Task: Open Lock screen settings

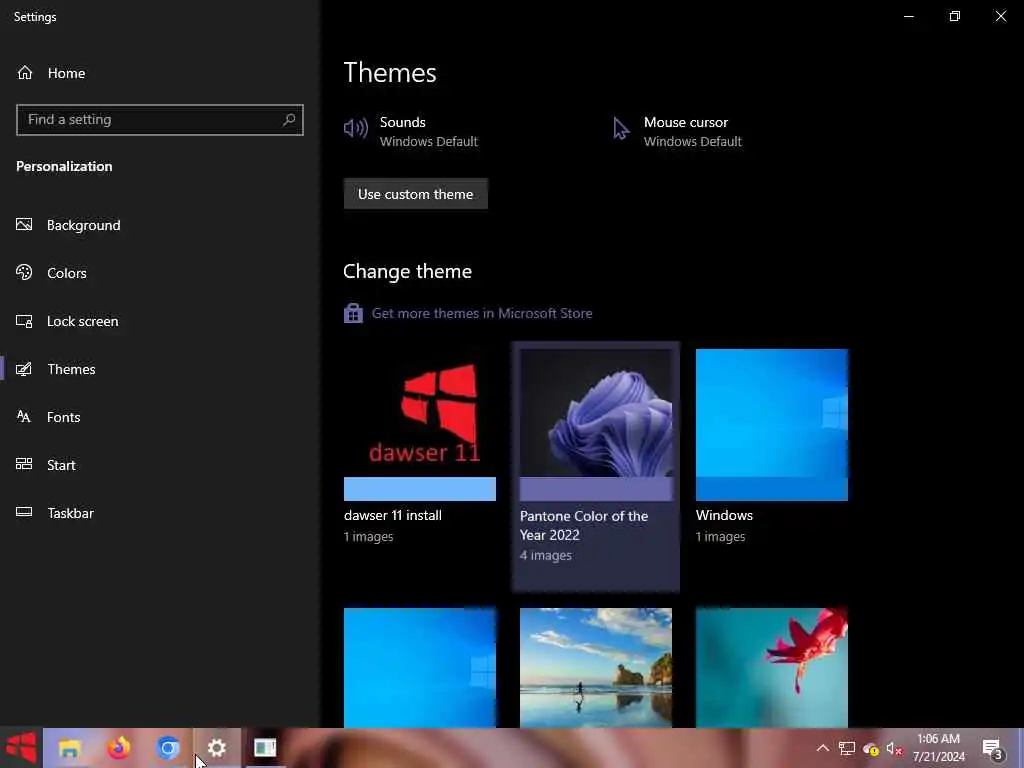Action: click(x=82, y=321)
